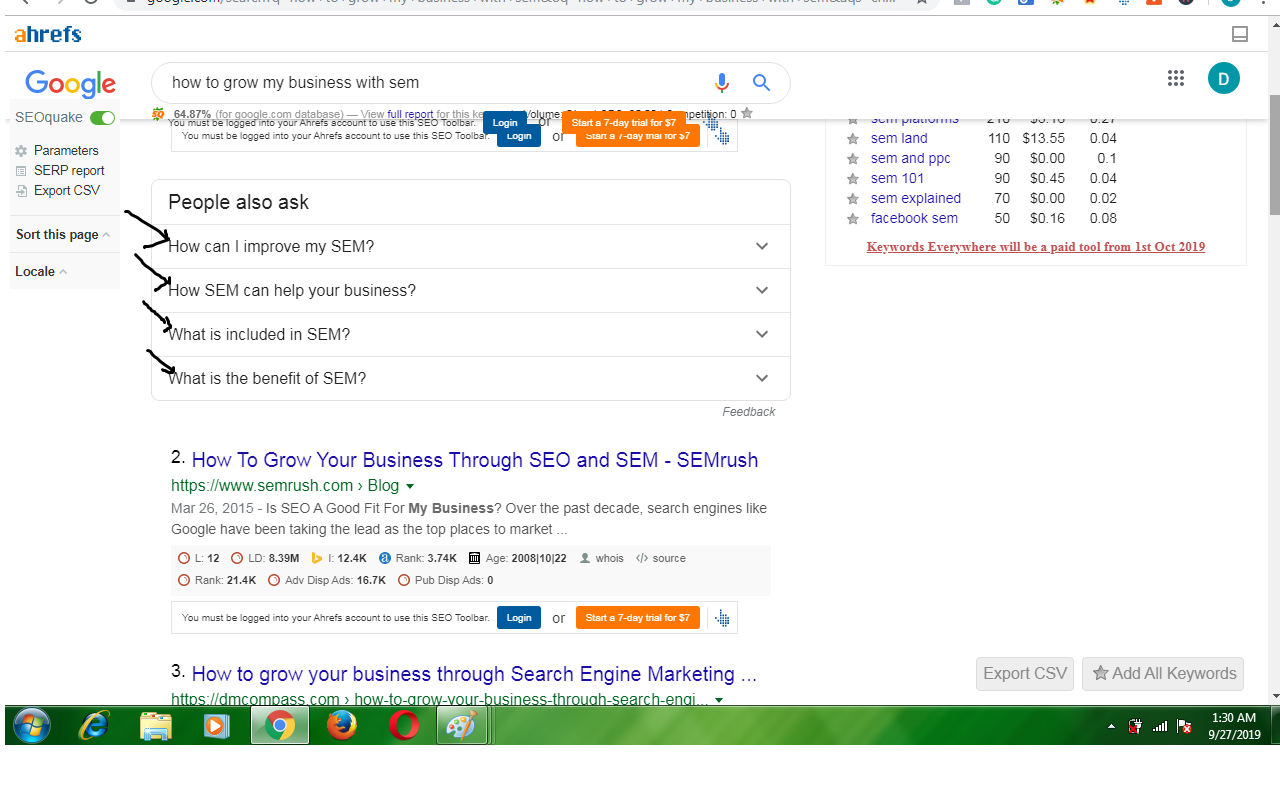Show hidden system tray icons arrow

coord(1111,726)
